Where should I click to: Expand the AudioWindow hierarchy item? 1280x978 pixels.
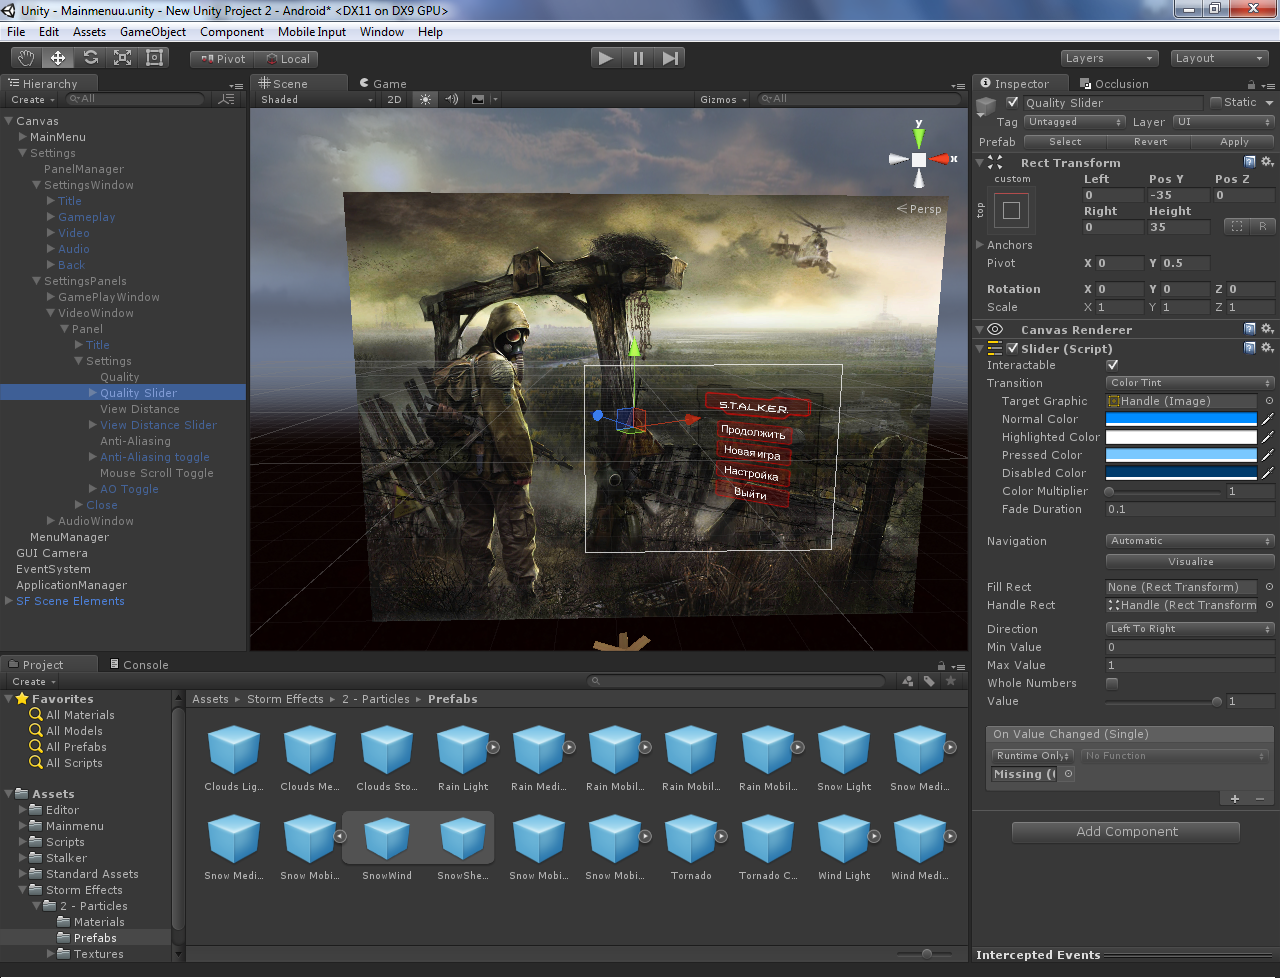tap(51, 521)
